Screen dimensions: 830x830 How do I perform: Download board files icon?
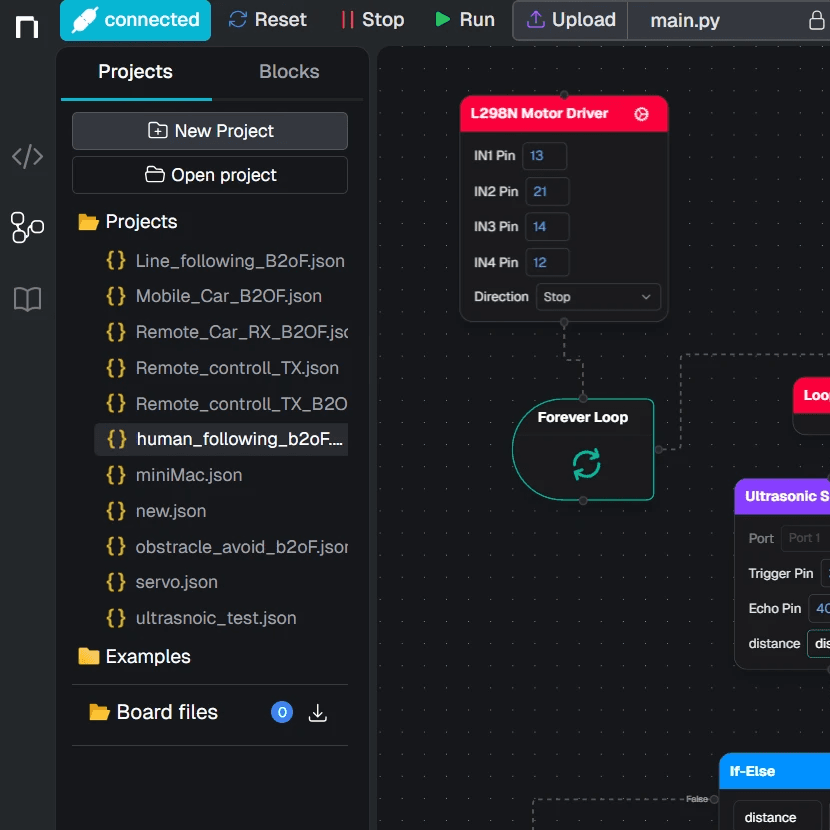tap(318, 713)
